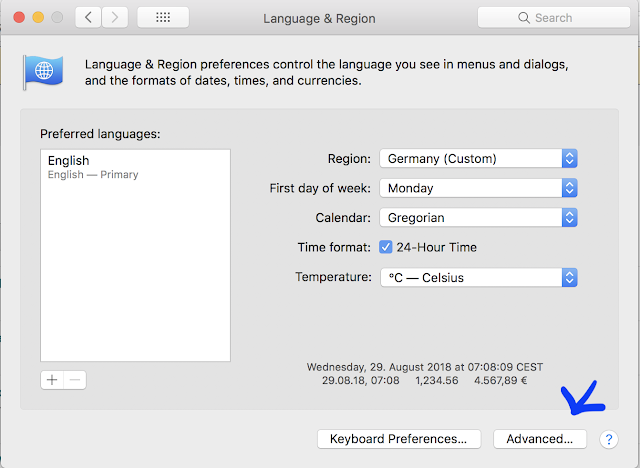Expand the First day of week dropdown

coord(478,188)
